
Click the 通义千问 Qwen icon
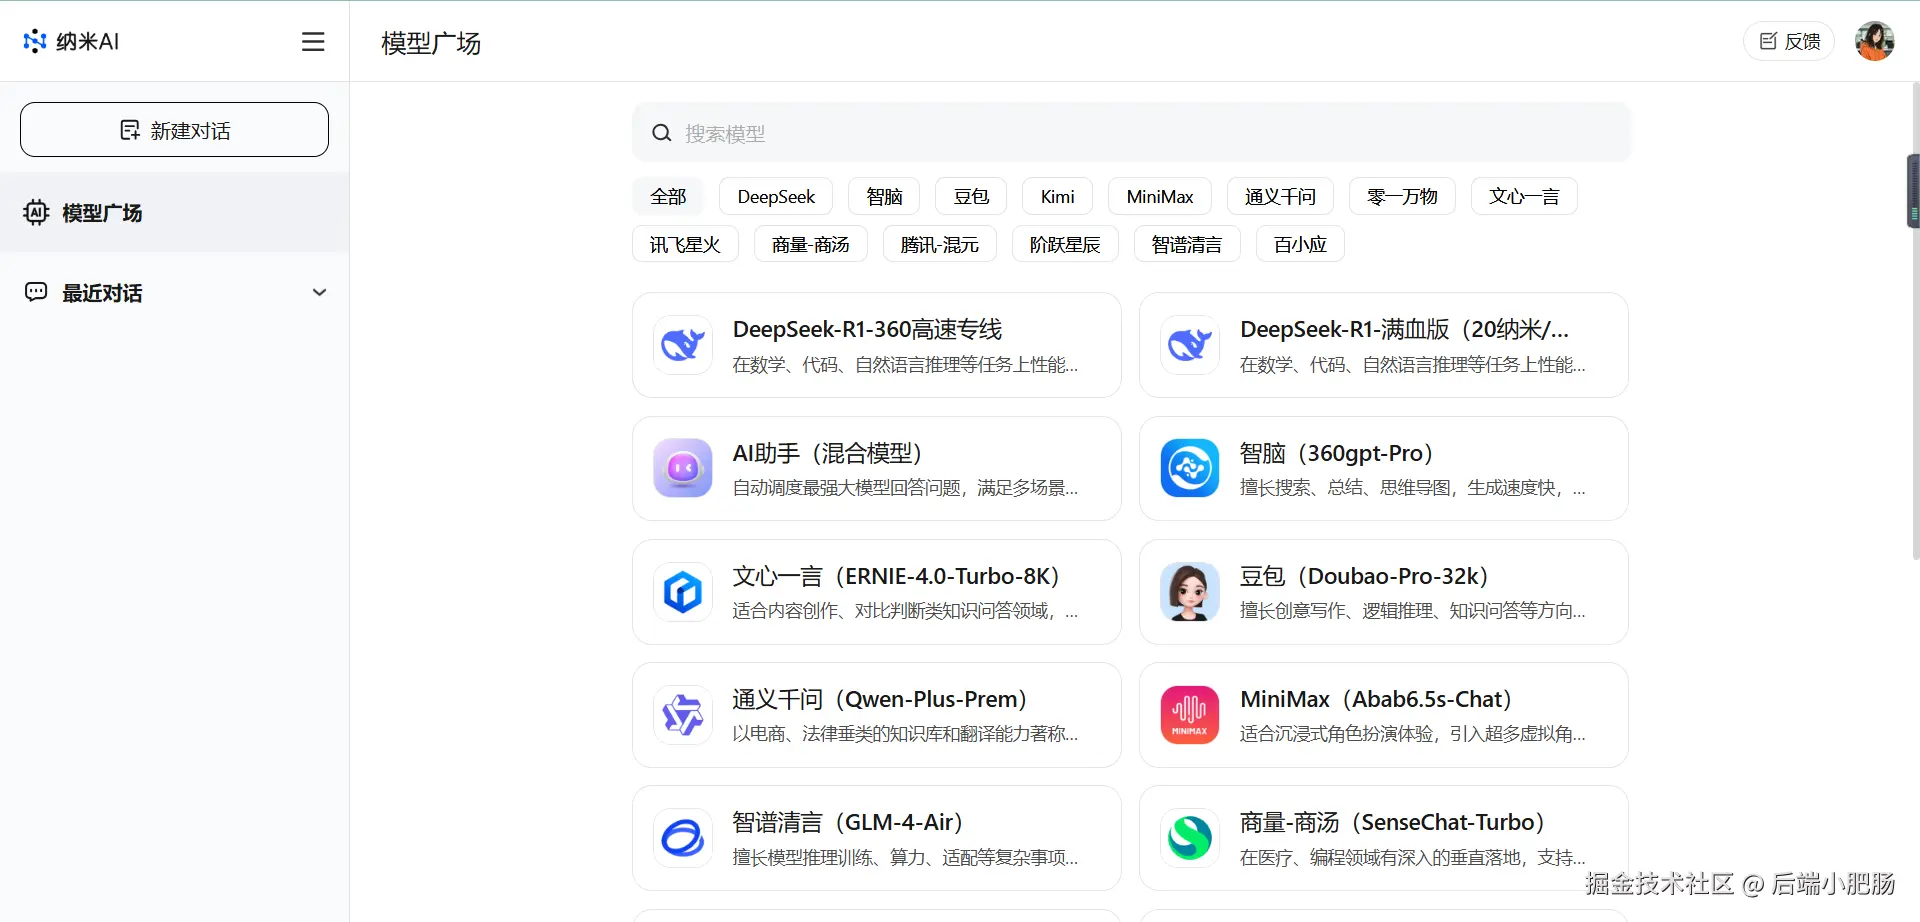[x=683, y=715]
